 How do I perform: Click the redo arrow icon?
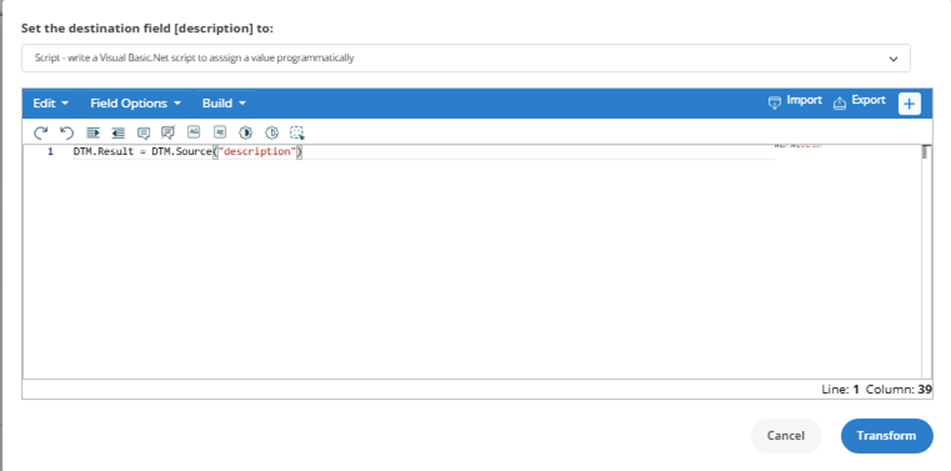coord(41,133)
